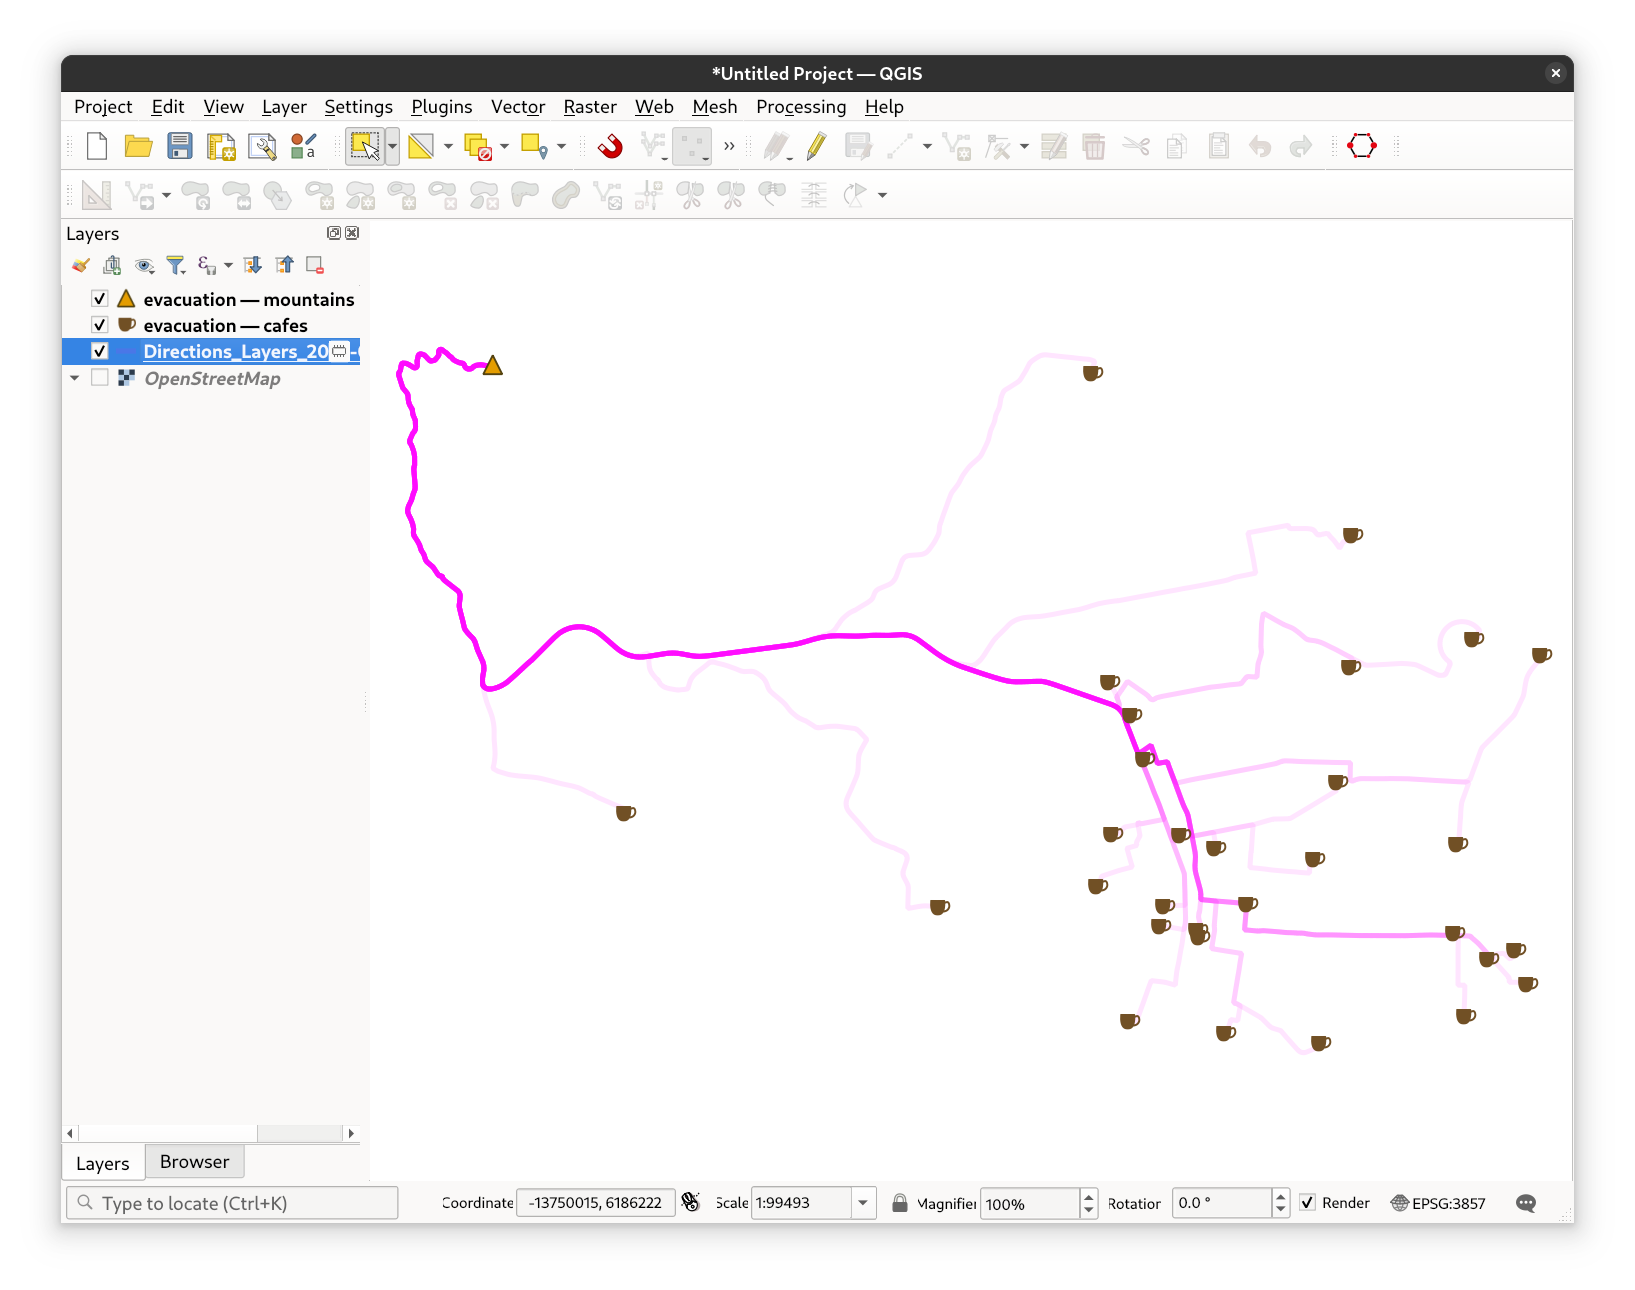1635x1290 pixels.
Task: Enable the OpenStreetMap layer checkbox
Action: point(100,378)
